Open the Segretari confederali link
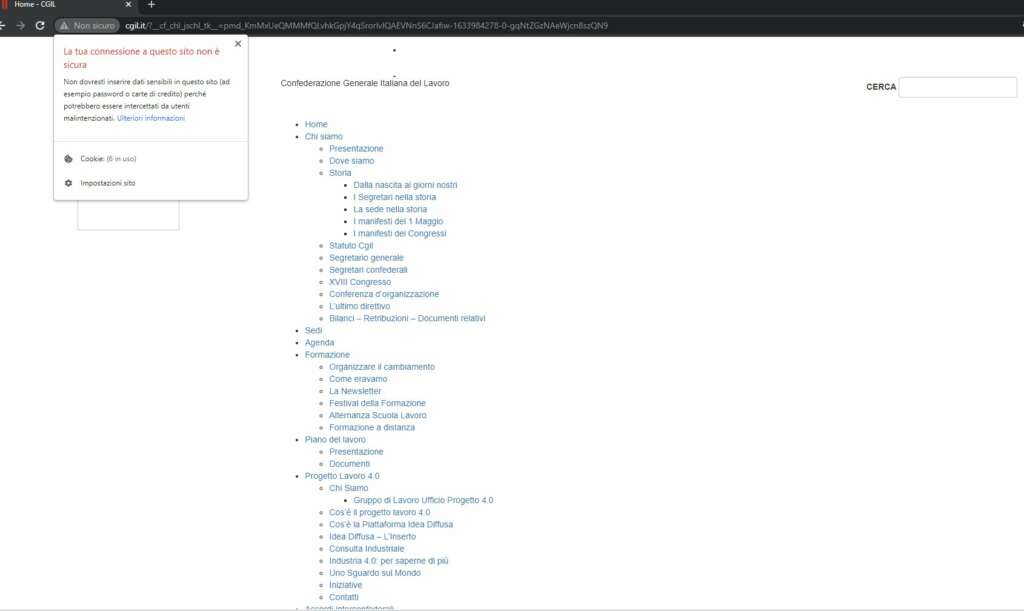1024x611 pixels. 368,270
